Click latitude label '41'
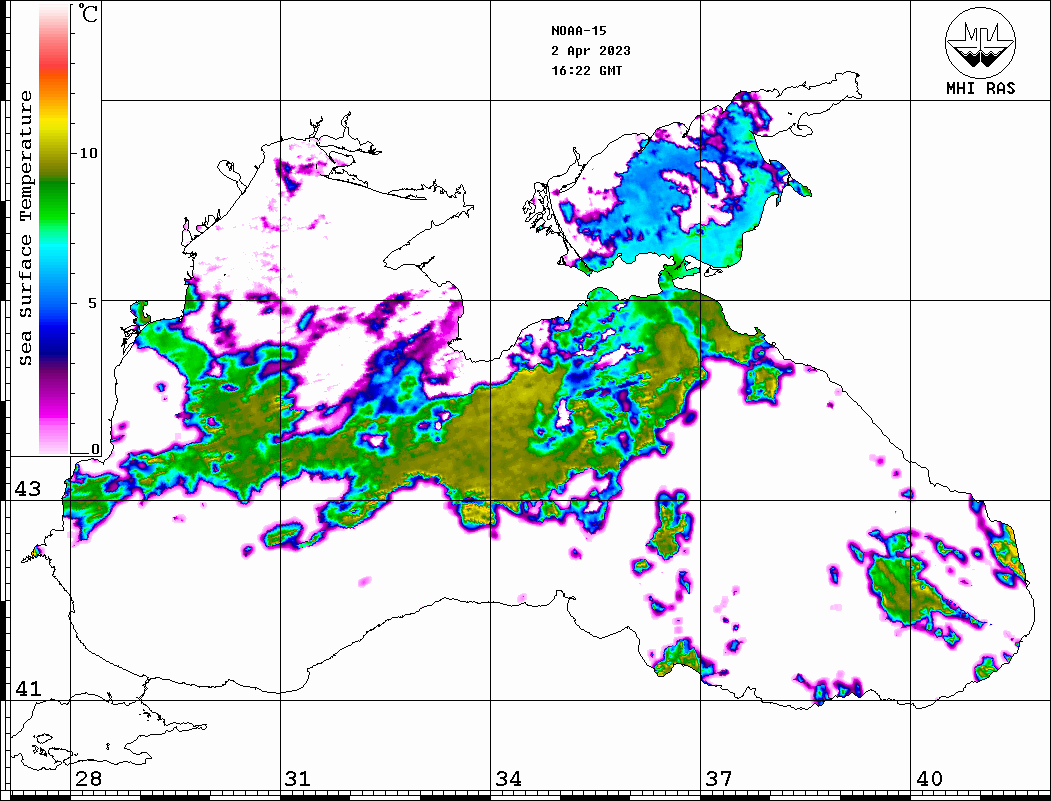The image size is (1051, 801). (27, 689)
